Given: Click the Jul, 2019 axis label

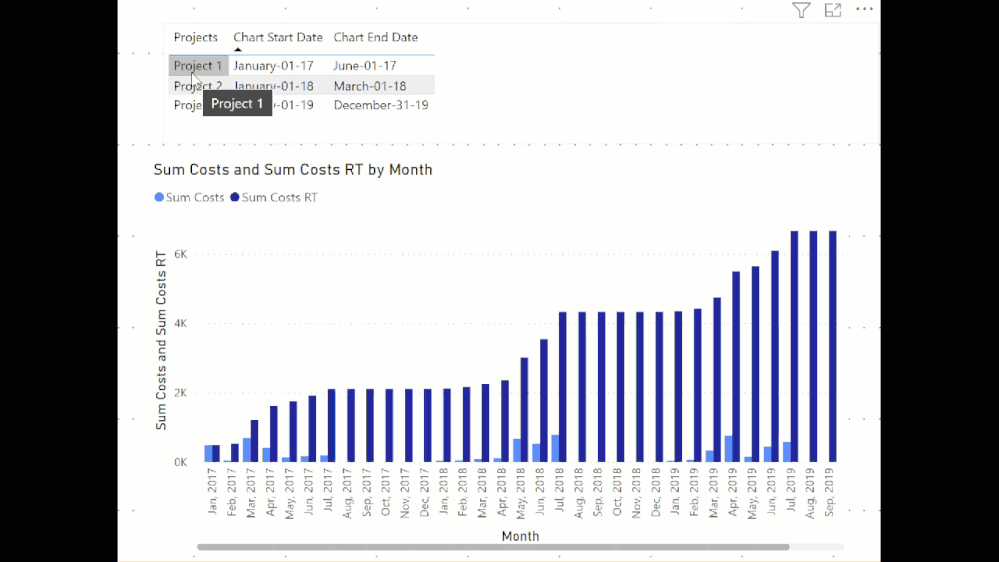Looking at the screenshot, I should (791, 491).
